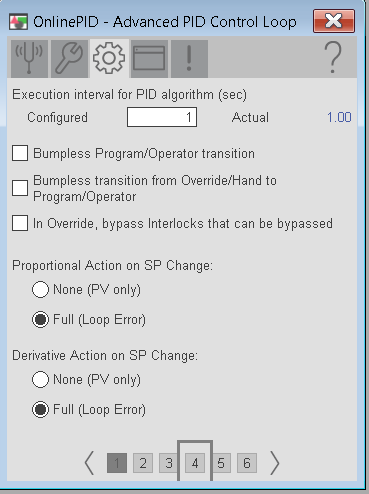This screenshot has width=369, height=494.
Task: Go to next page with right chevron
Action: tap(274, 463)
